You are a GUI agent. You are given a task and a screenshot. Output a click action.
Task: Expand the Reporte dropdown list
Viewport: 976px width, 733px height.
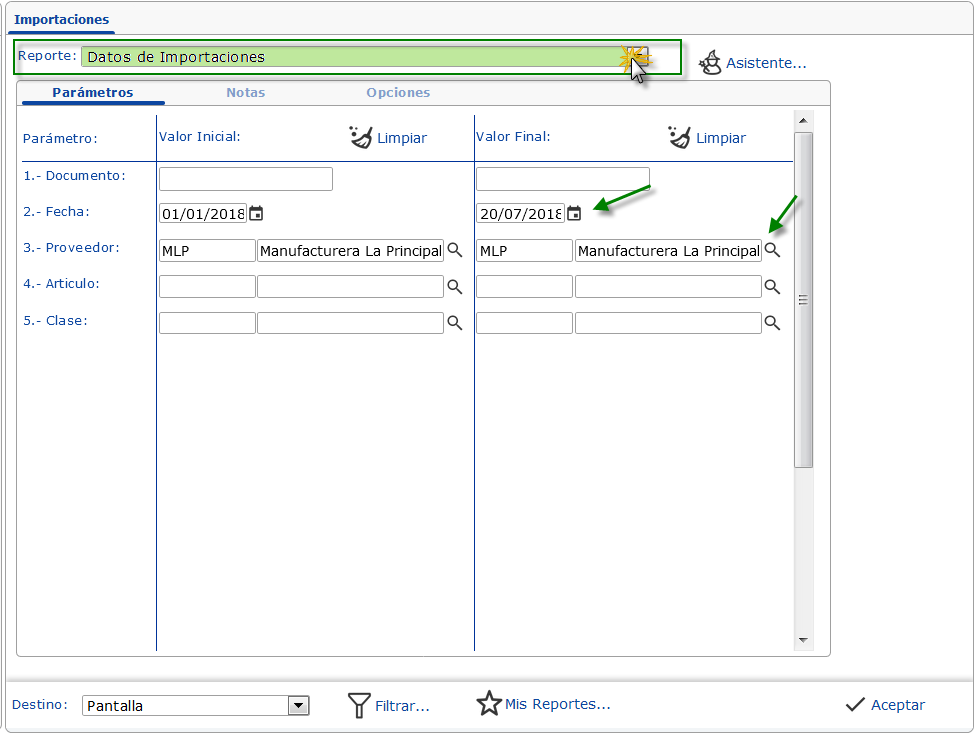pos(638,57)
